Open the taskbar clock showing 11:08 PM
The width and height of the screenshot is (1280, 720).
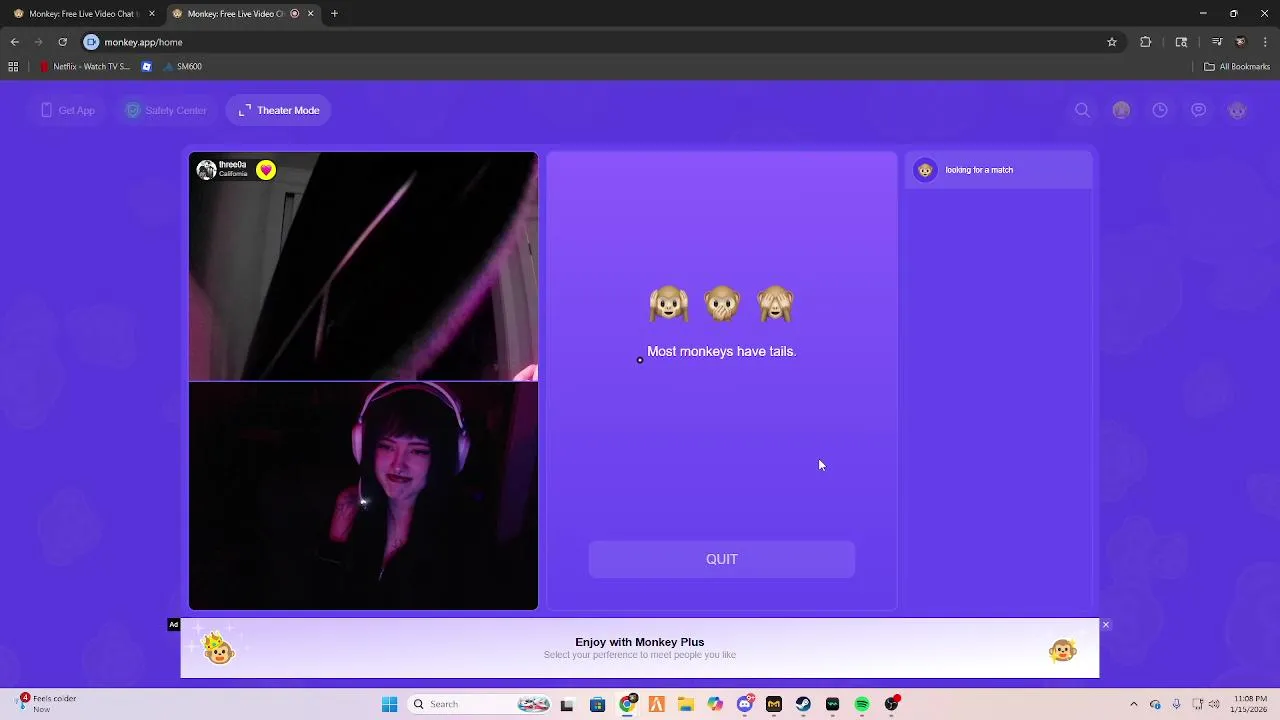(1250, 703)
